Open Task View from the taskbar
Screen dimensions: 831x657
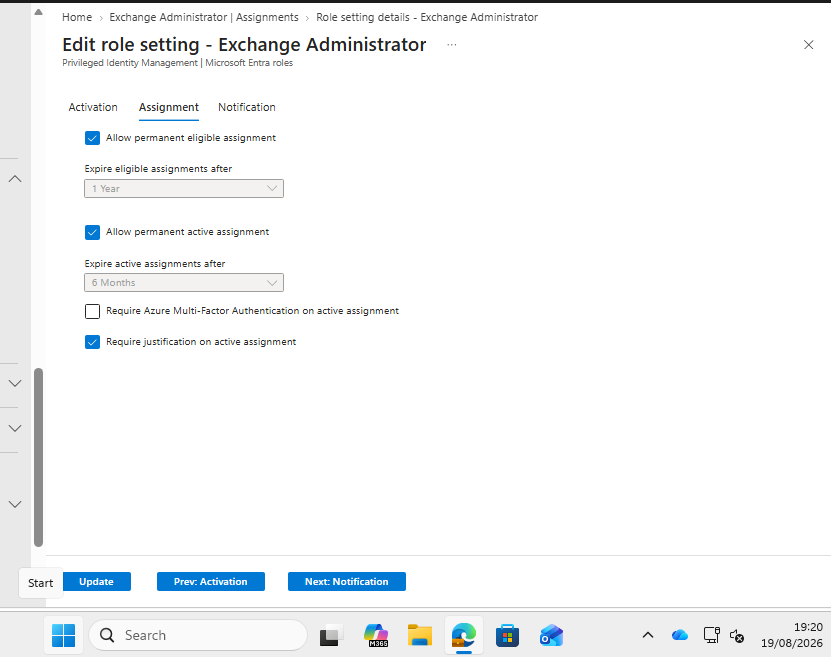[x=332, y=635]
